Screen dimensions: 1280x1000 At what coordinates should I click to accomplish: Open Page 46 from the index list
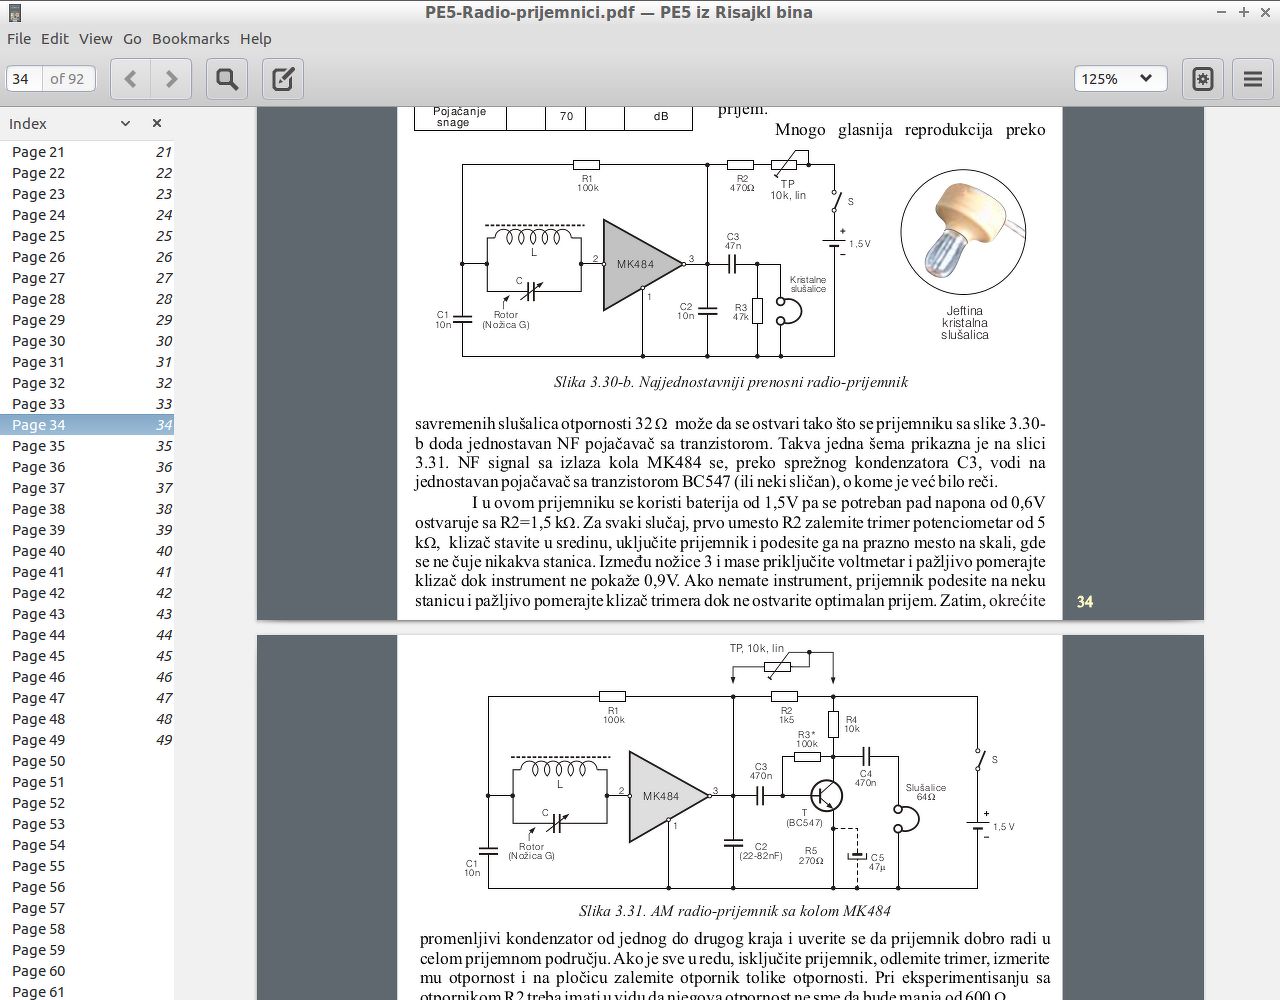[x=87, y=677]
